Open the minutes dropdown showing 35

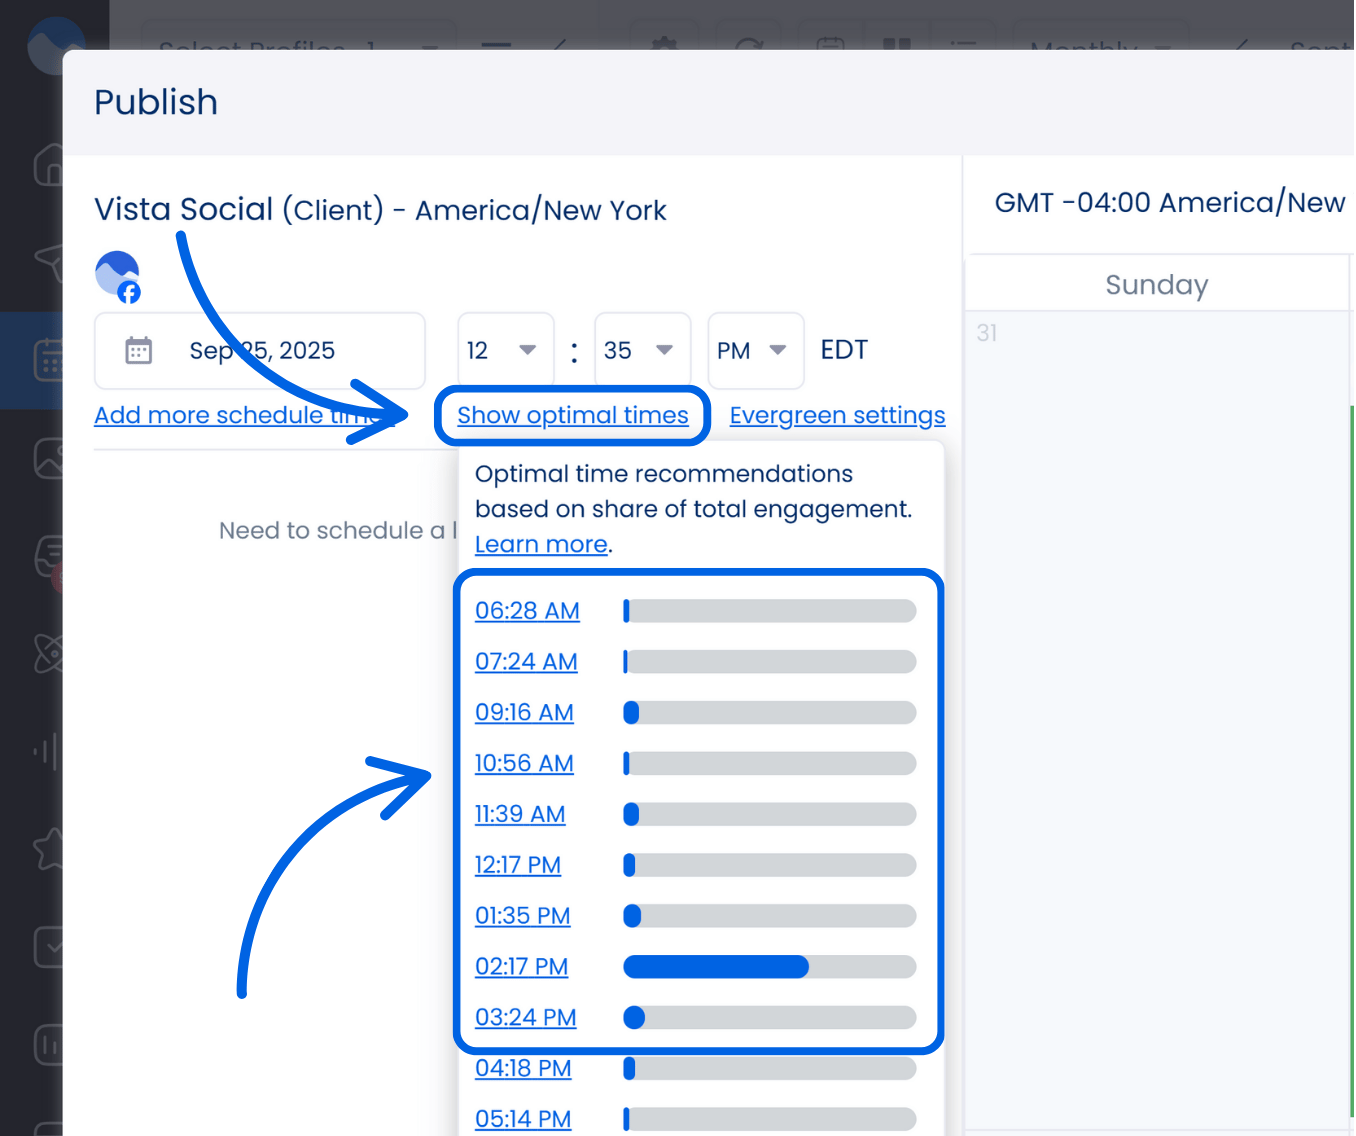tap(642, 350)
